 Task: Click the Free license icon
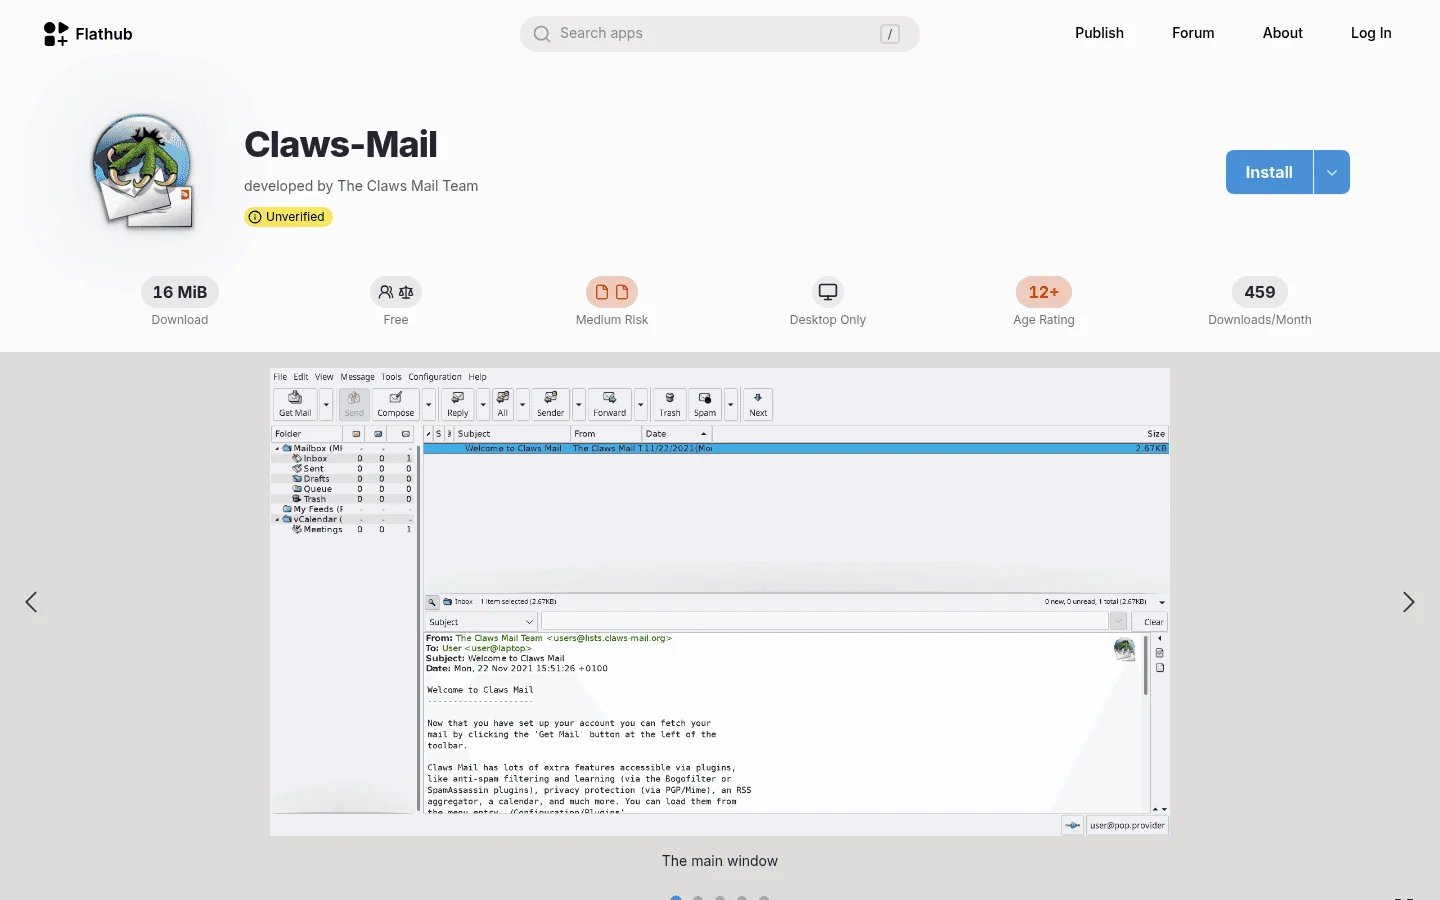[x=396, y=292]
